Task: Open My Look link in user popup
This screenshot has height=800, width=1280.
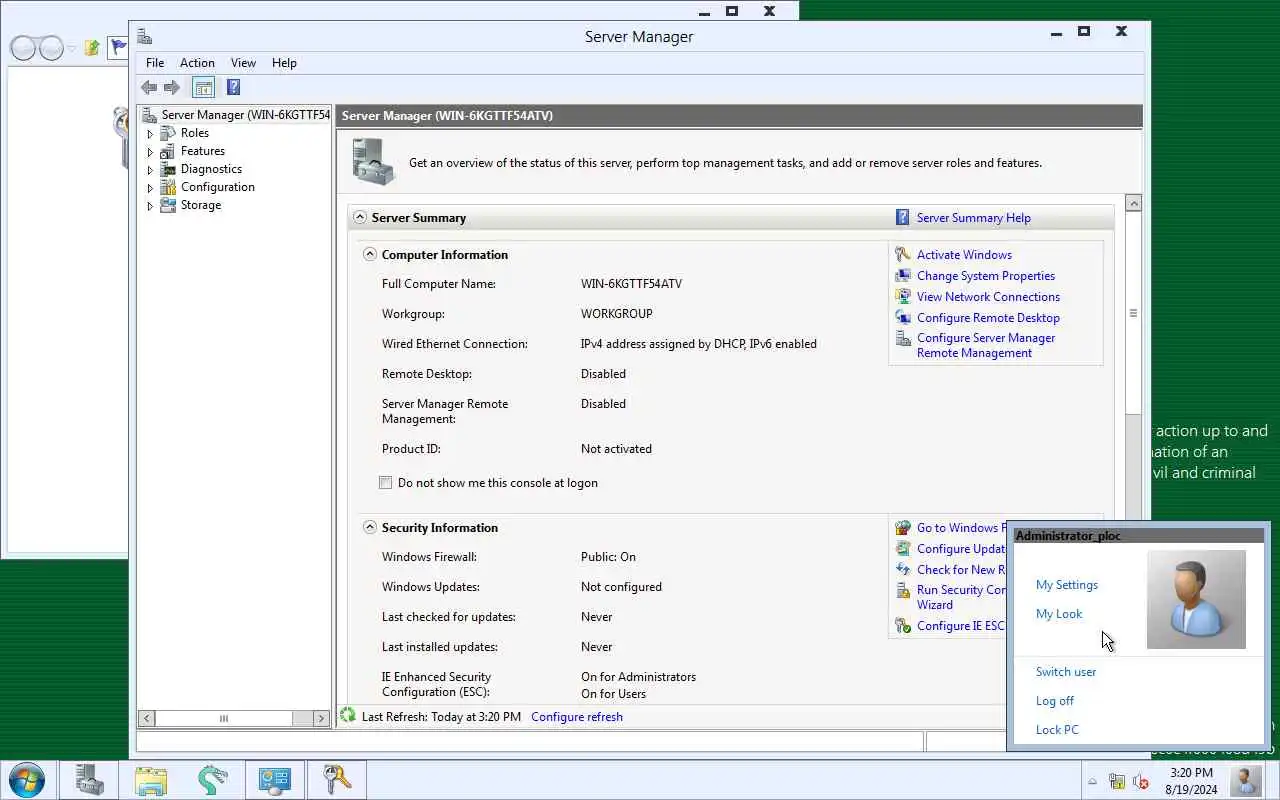Action: pos(1059,614)
